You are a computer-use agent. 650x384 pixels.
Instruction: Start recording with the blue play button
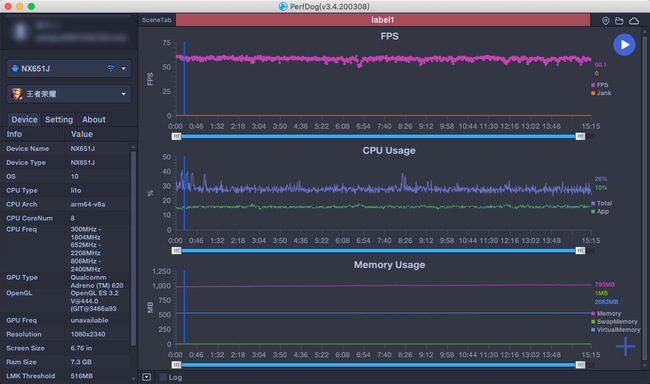624,45
